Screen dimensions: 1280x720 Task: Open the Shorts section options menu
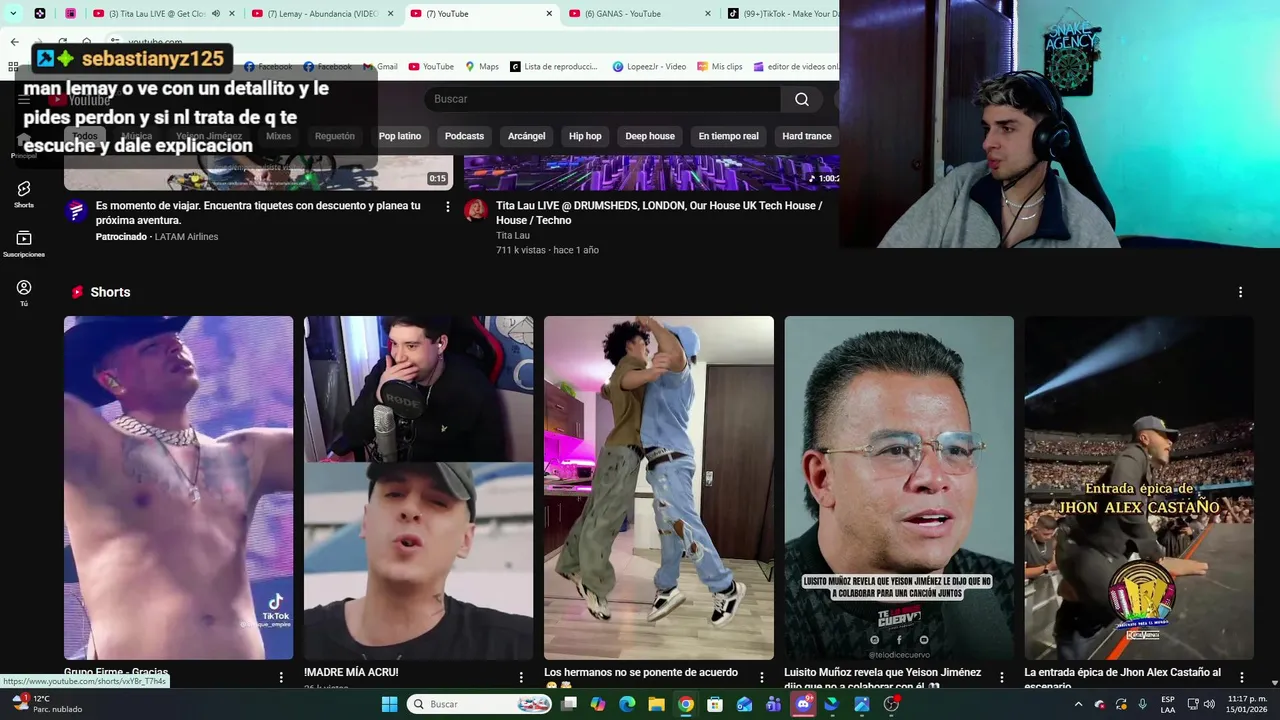1240,292
